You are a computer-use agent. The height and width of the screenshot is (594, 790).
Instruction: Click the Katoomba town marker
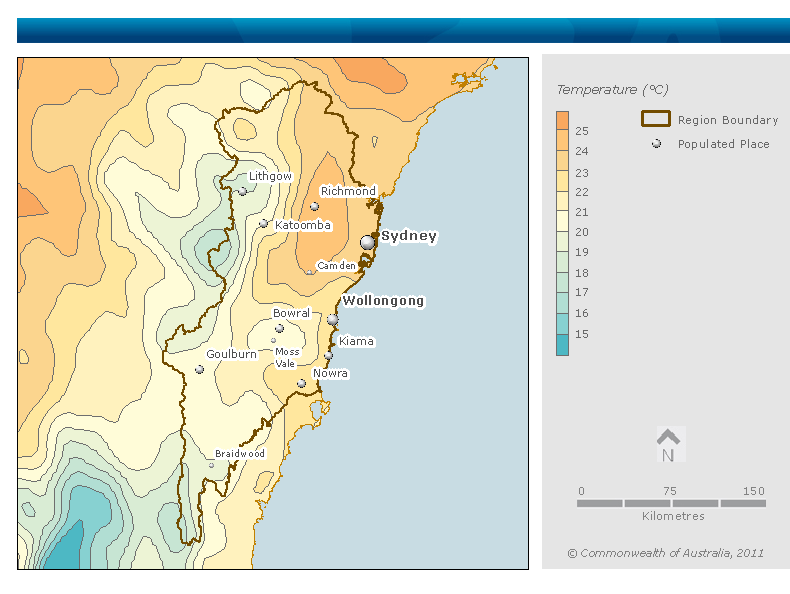pos(263,224)
